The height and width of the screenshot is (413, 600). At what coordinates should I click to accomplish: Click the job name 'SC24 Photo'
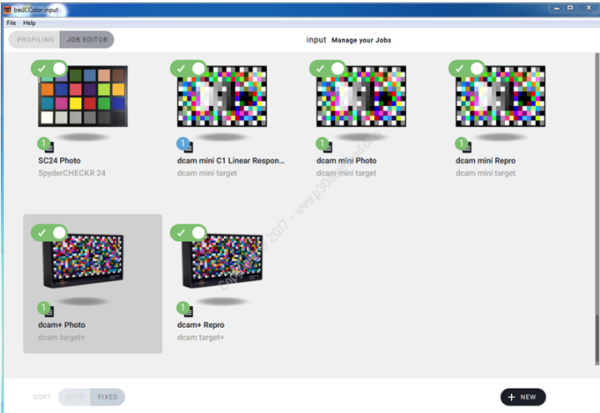point(59,161)
